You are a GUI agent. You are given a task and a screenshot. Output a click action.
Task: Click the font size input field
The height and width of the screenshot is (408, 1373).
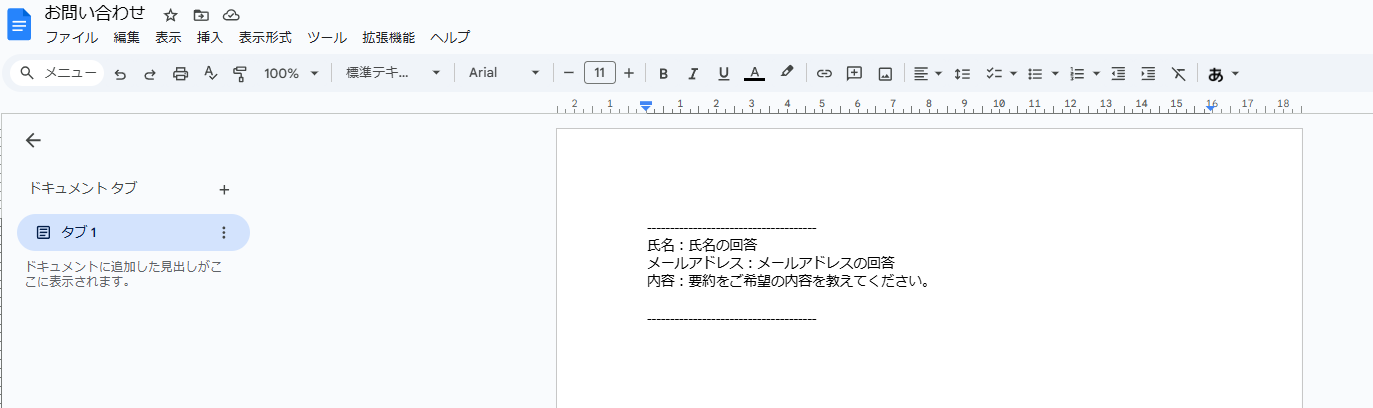599,73
